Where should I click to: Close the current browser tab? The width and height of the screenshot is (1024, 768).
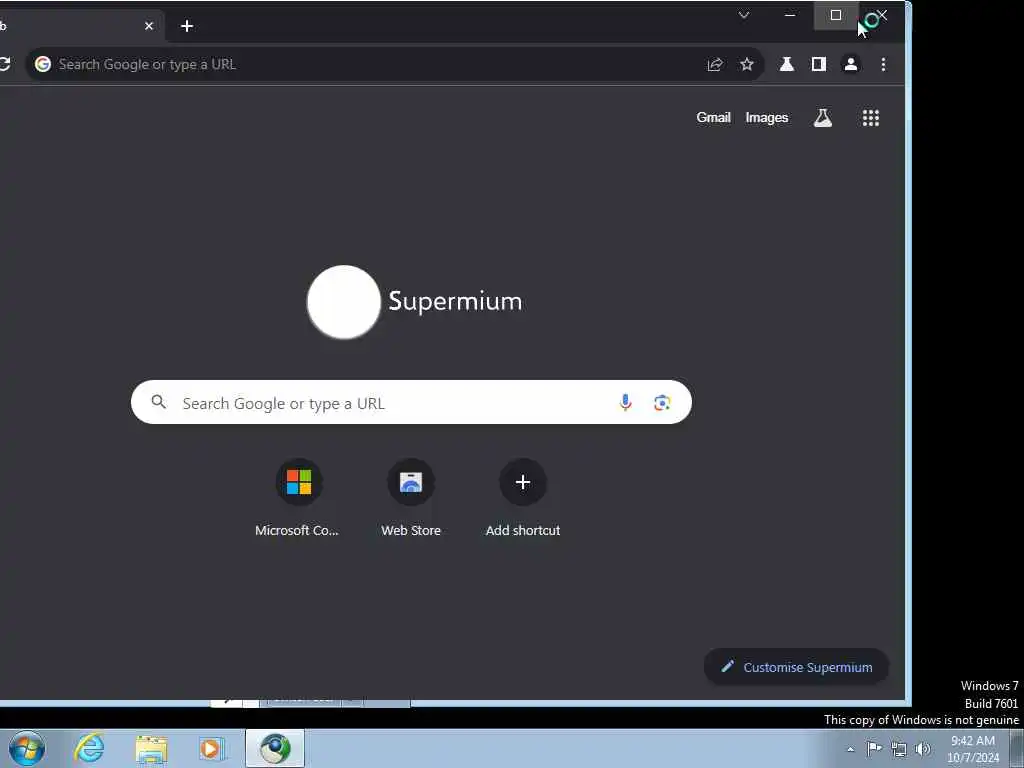pyautogui.click(x=149, y=26)
